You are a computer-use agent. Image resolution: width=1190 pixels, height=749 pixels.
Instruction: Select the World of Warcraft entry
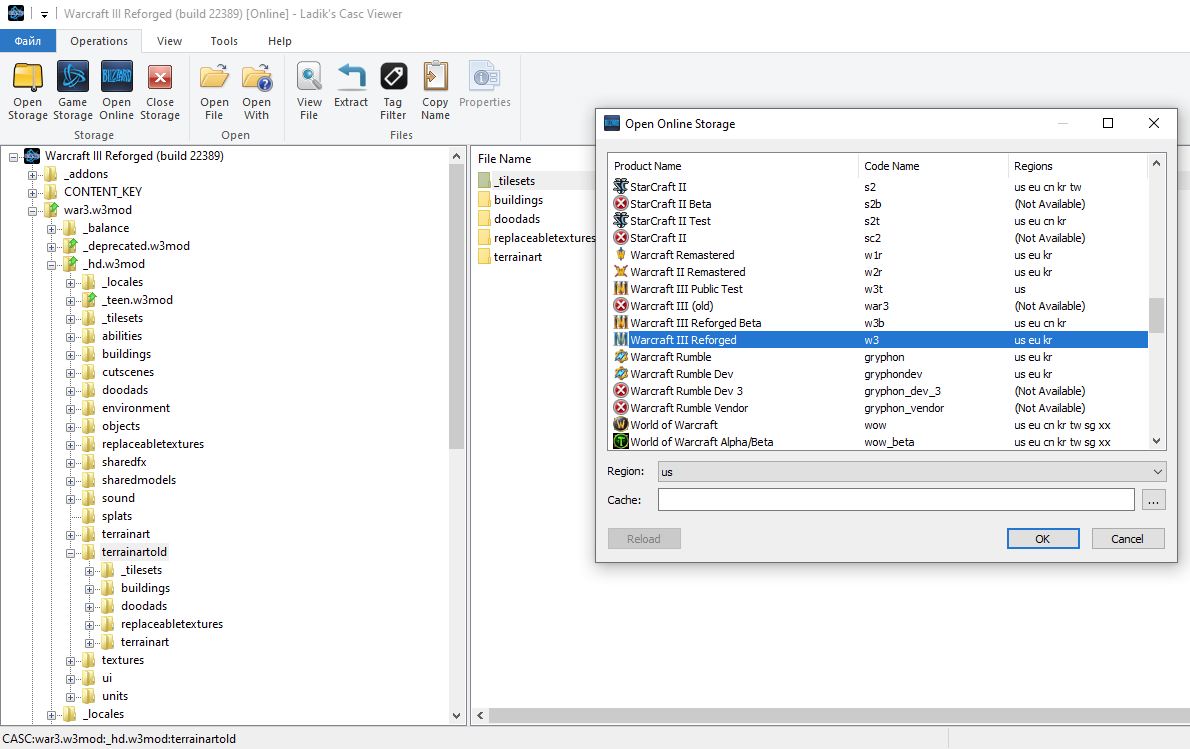tap(880, 425)
